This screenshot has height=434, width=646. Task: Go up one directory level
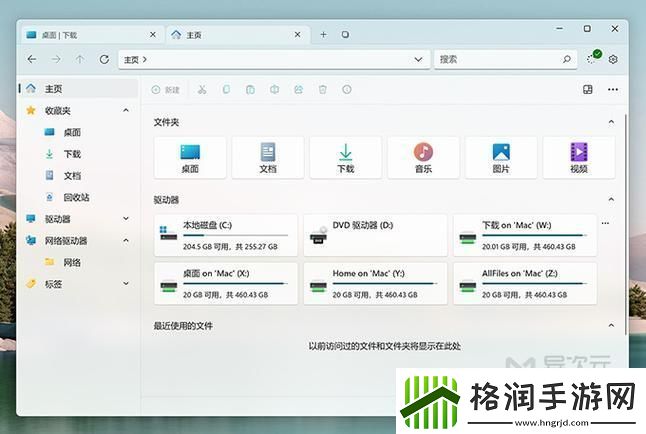(x=80, y=59)
